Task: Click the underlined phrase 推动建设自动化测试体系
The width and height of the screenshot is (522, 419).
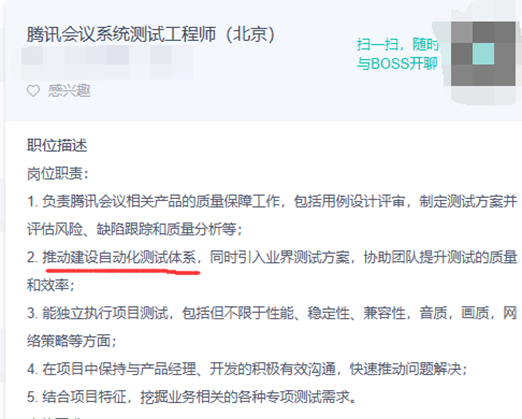Action: point(119,257)
